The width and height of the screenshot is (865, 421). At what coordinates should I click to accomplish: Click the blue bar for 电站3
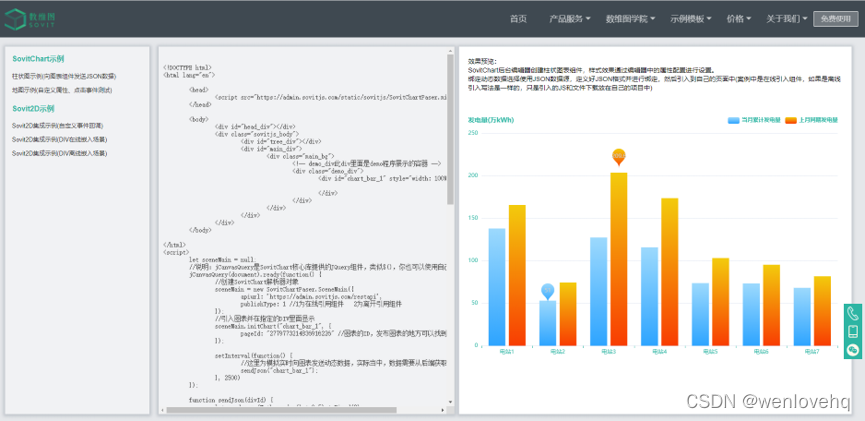[599, 291]
